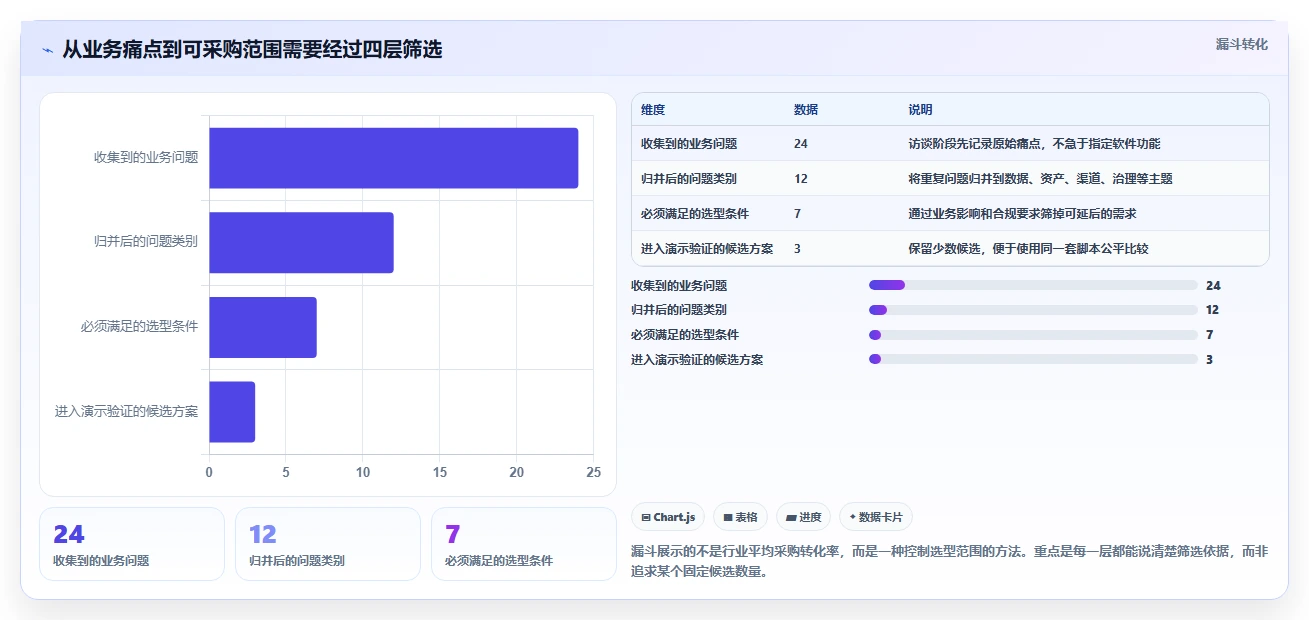Click the table data value 3
Screen dimensions: 1309x620
click(x=797, y=249)
